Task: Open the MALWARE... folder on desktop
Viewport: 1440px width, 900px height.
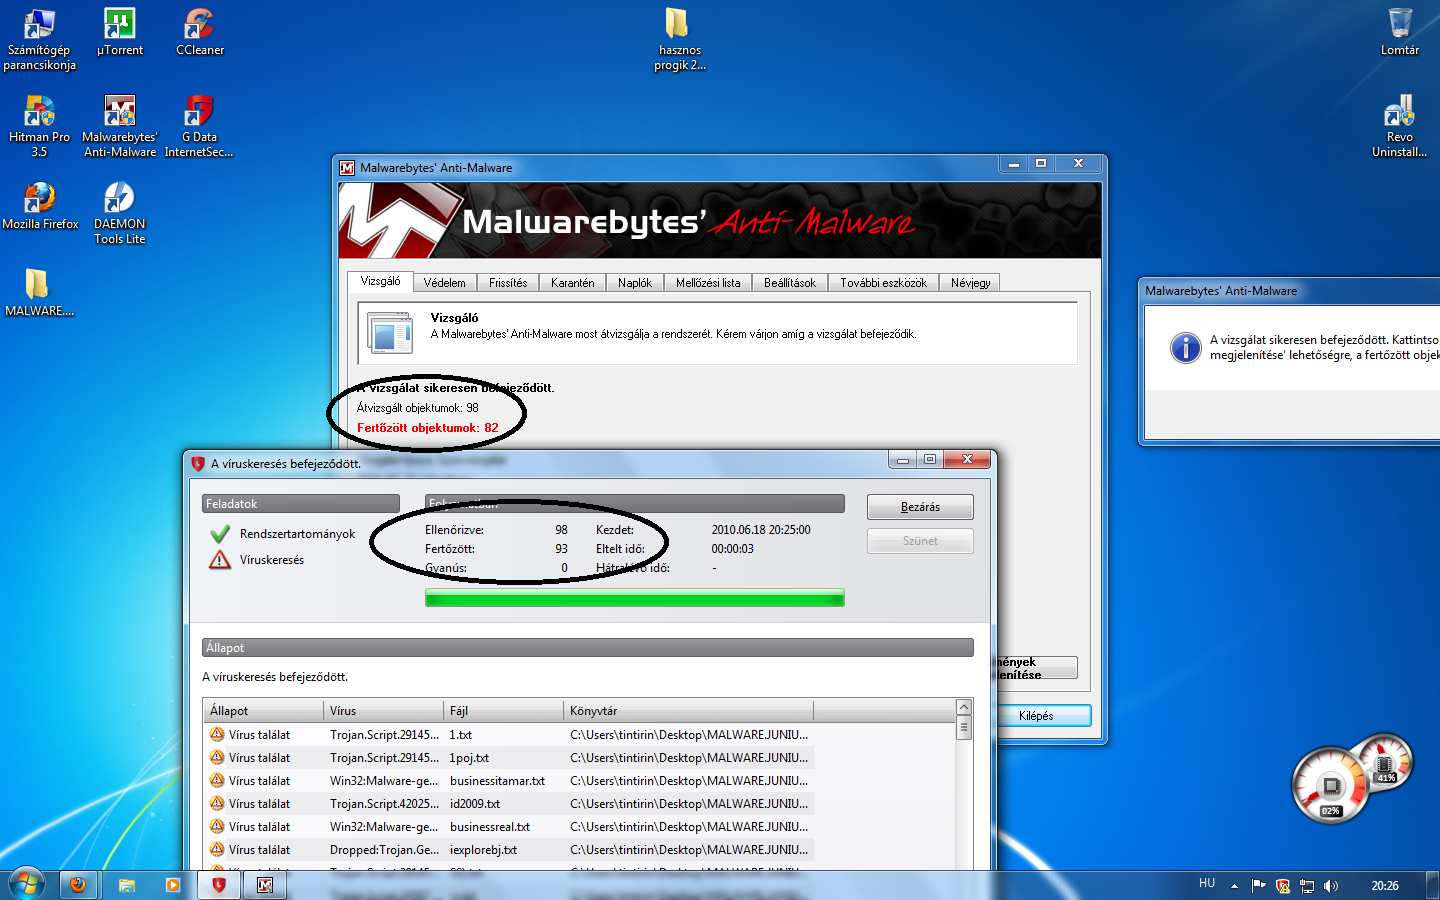Action: point(39,293)
